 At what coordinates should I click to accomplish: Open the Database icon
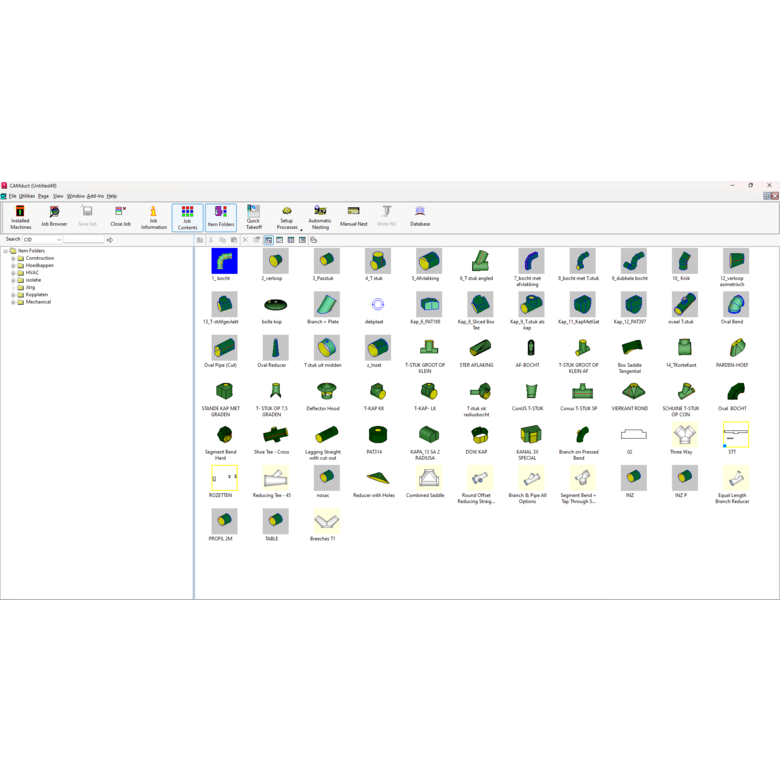[420, 217]
